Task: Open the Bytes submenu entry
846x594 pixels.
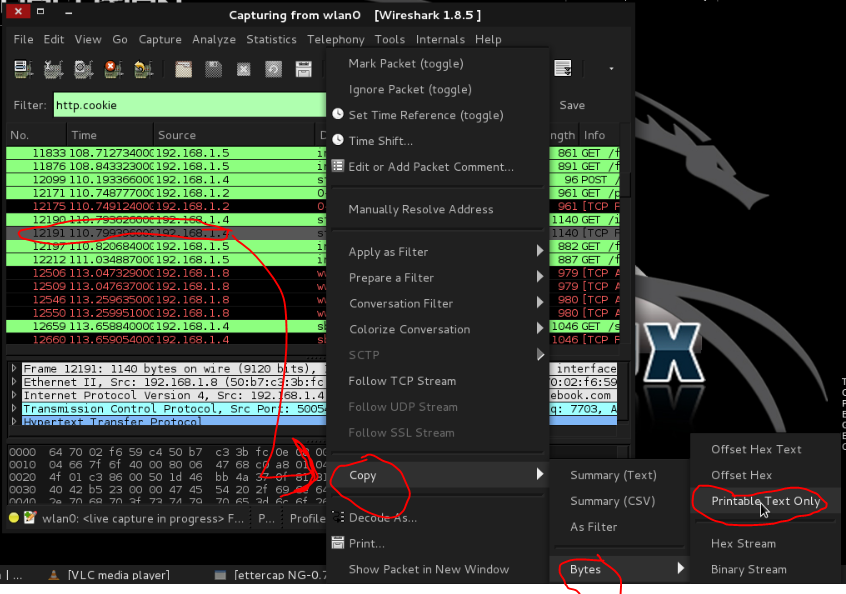Action: pyautogui.click(x=619, y=569)
